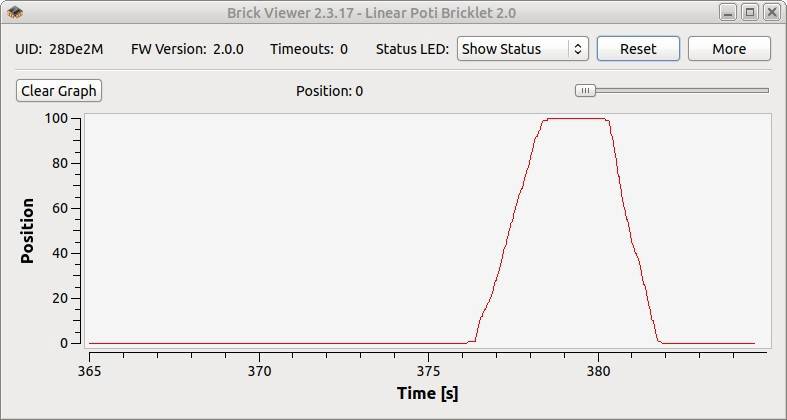The image size is (787, 420).
Task: Click the Brick Viewer app icon in title bar
Action: pos(15,13)
